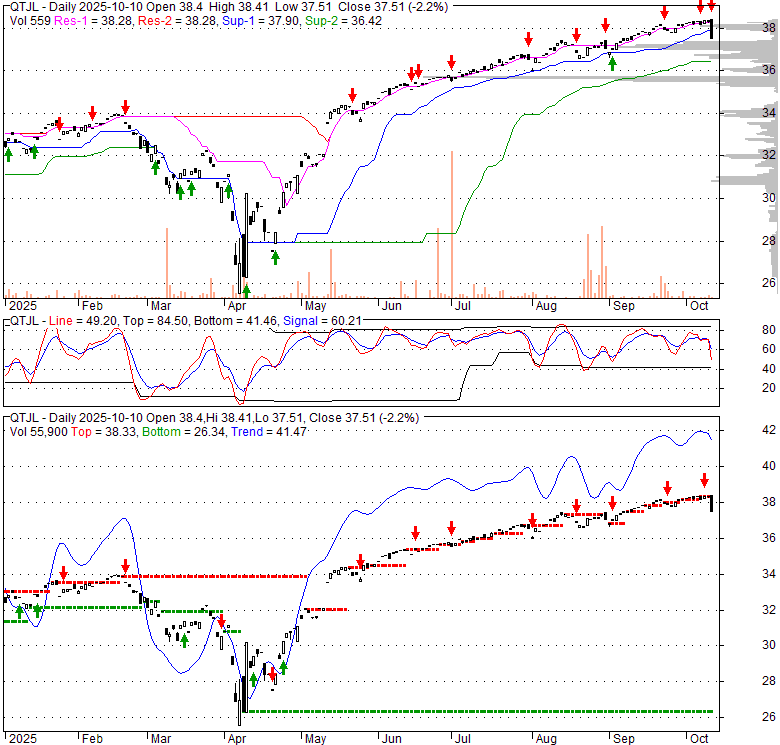Click the green up arrow in early March on bottom chart

click(184, 638)
